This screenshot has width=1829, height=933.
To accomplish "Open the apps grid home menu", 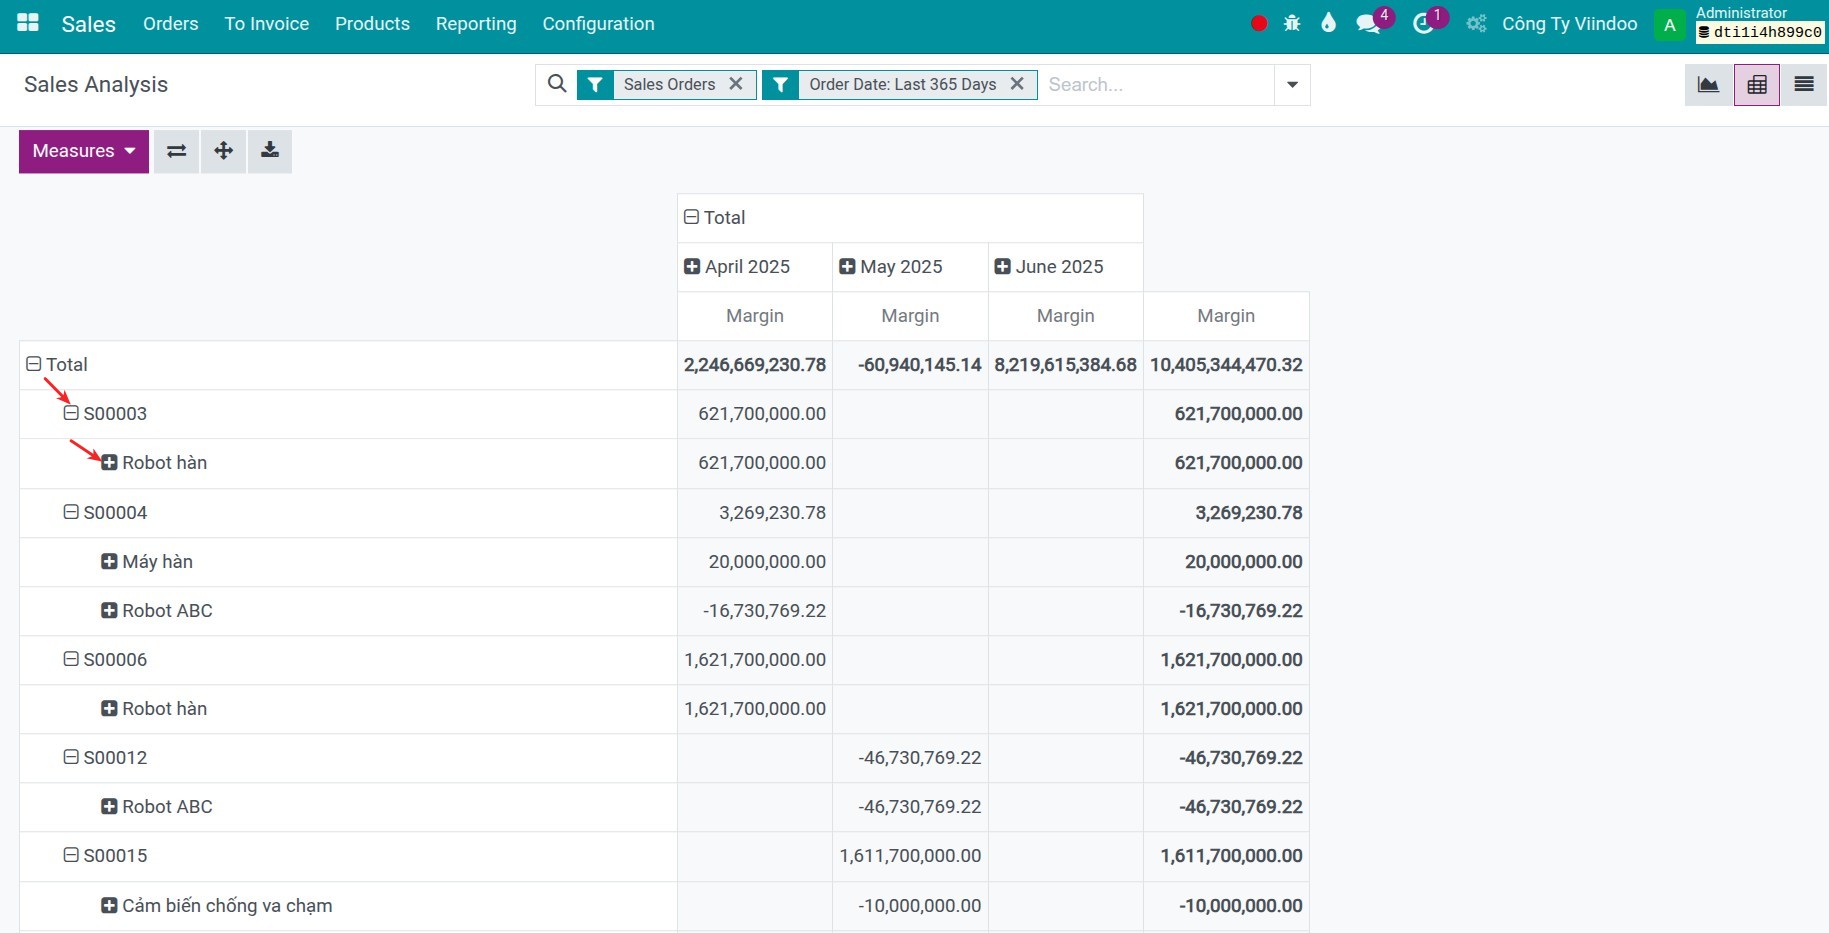I will [x=28, y=23].
